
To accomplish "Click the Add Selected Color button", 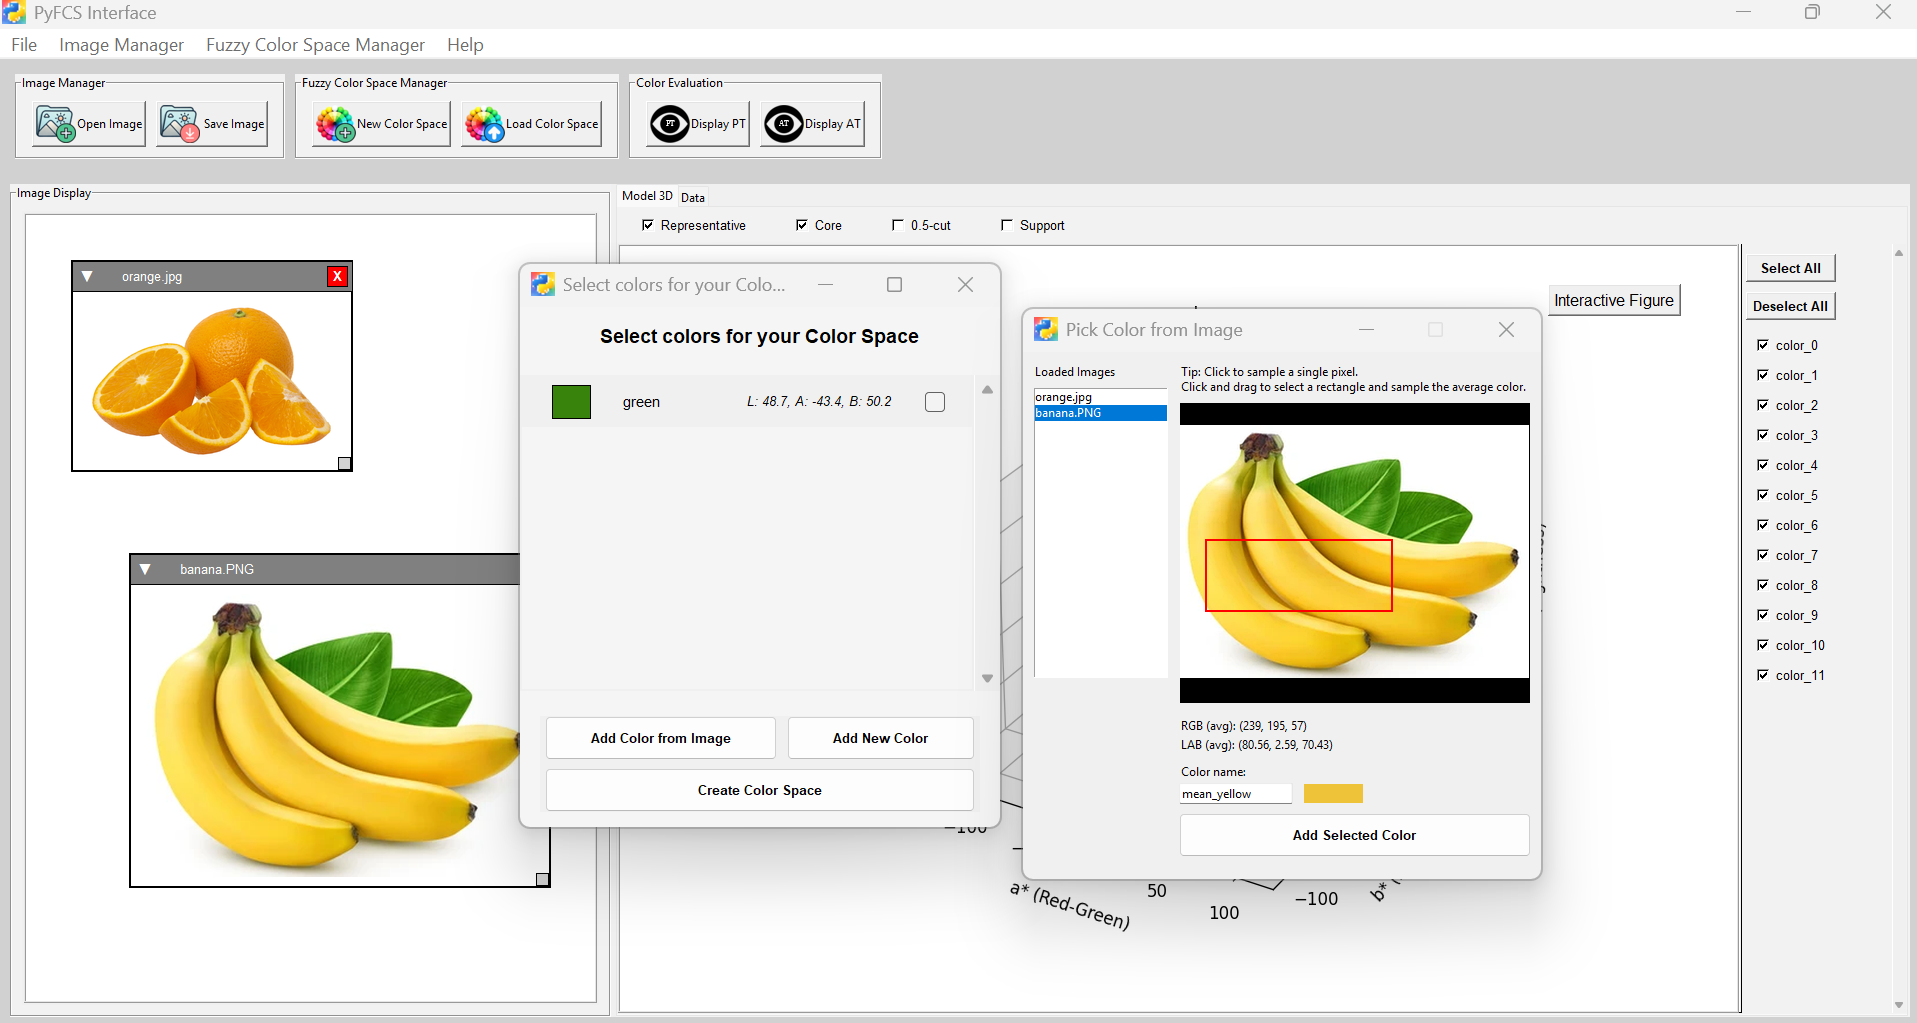I will [1354, 835].
